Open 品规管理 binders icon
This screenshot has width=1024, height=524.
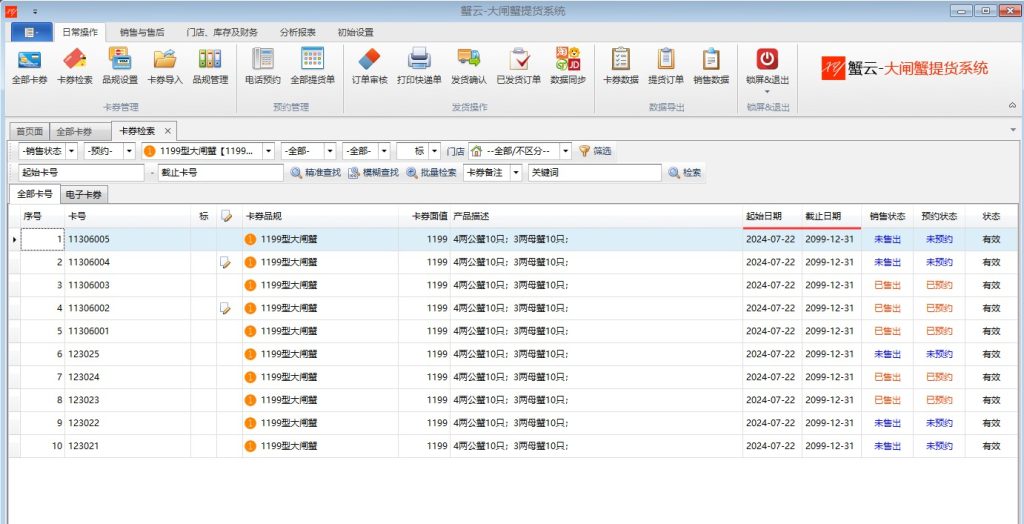pos(210,66)
